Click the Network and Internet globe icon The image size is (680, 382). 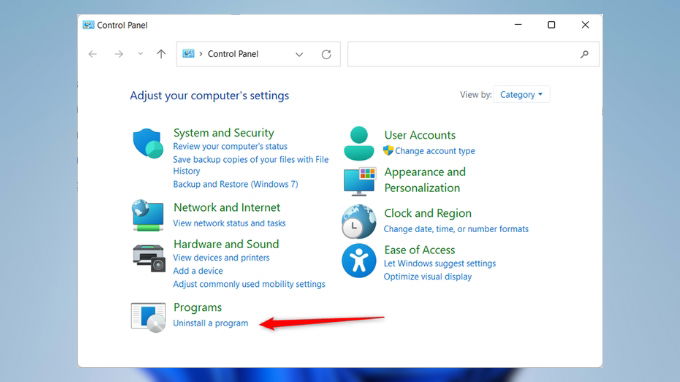(148, 215)
